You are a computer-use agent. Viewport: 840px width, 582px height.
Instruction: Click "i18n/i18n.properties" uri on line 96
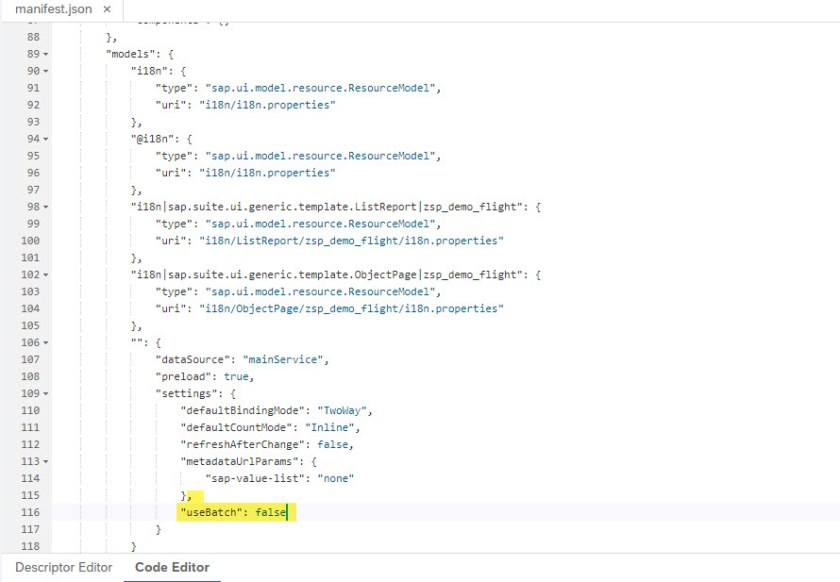point(267,173)
